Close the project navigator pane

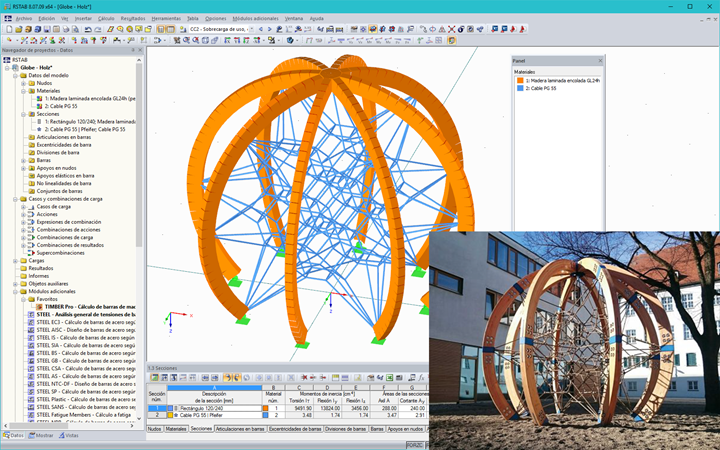[141, 50]
